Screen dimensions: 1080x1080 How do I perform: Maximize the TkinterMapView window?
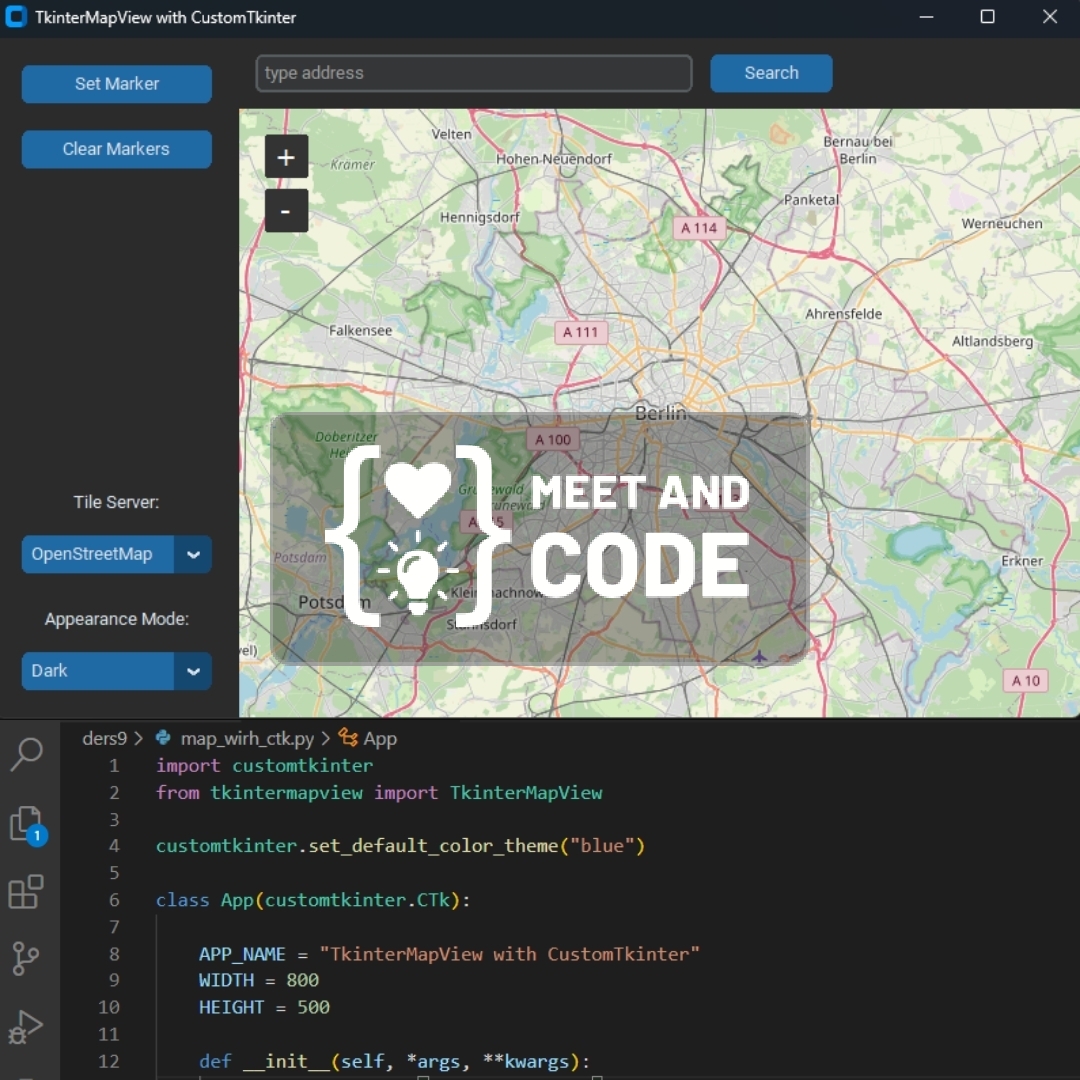(987, 17)
